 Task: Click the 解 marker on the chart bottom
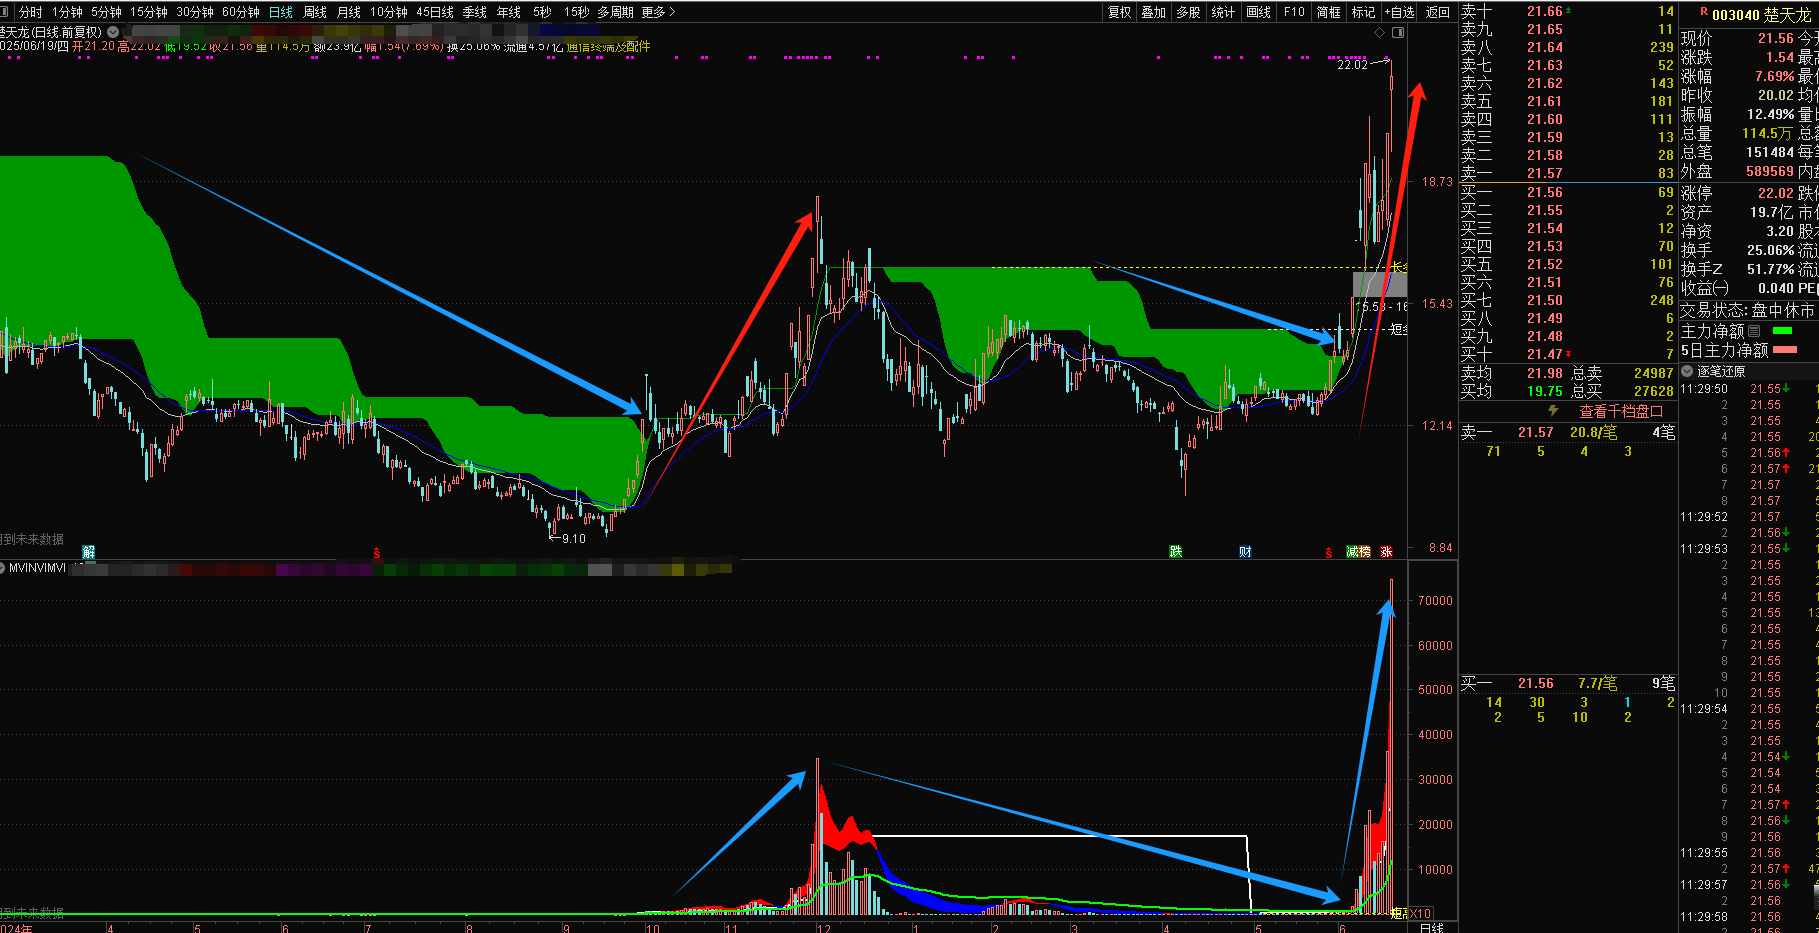pos(89,552)
